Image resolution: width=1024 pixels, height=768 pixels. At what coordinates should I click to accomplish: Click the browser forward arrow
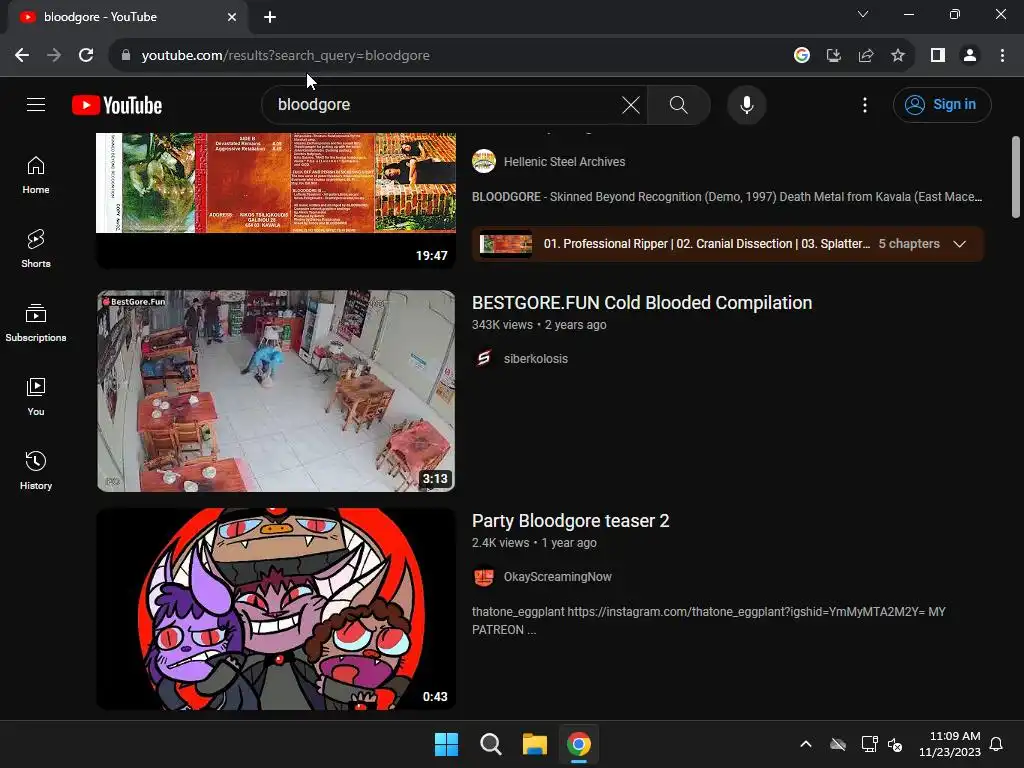(x=54, y=56)
